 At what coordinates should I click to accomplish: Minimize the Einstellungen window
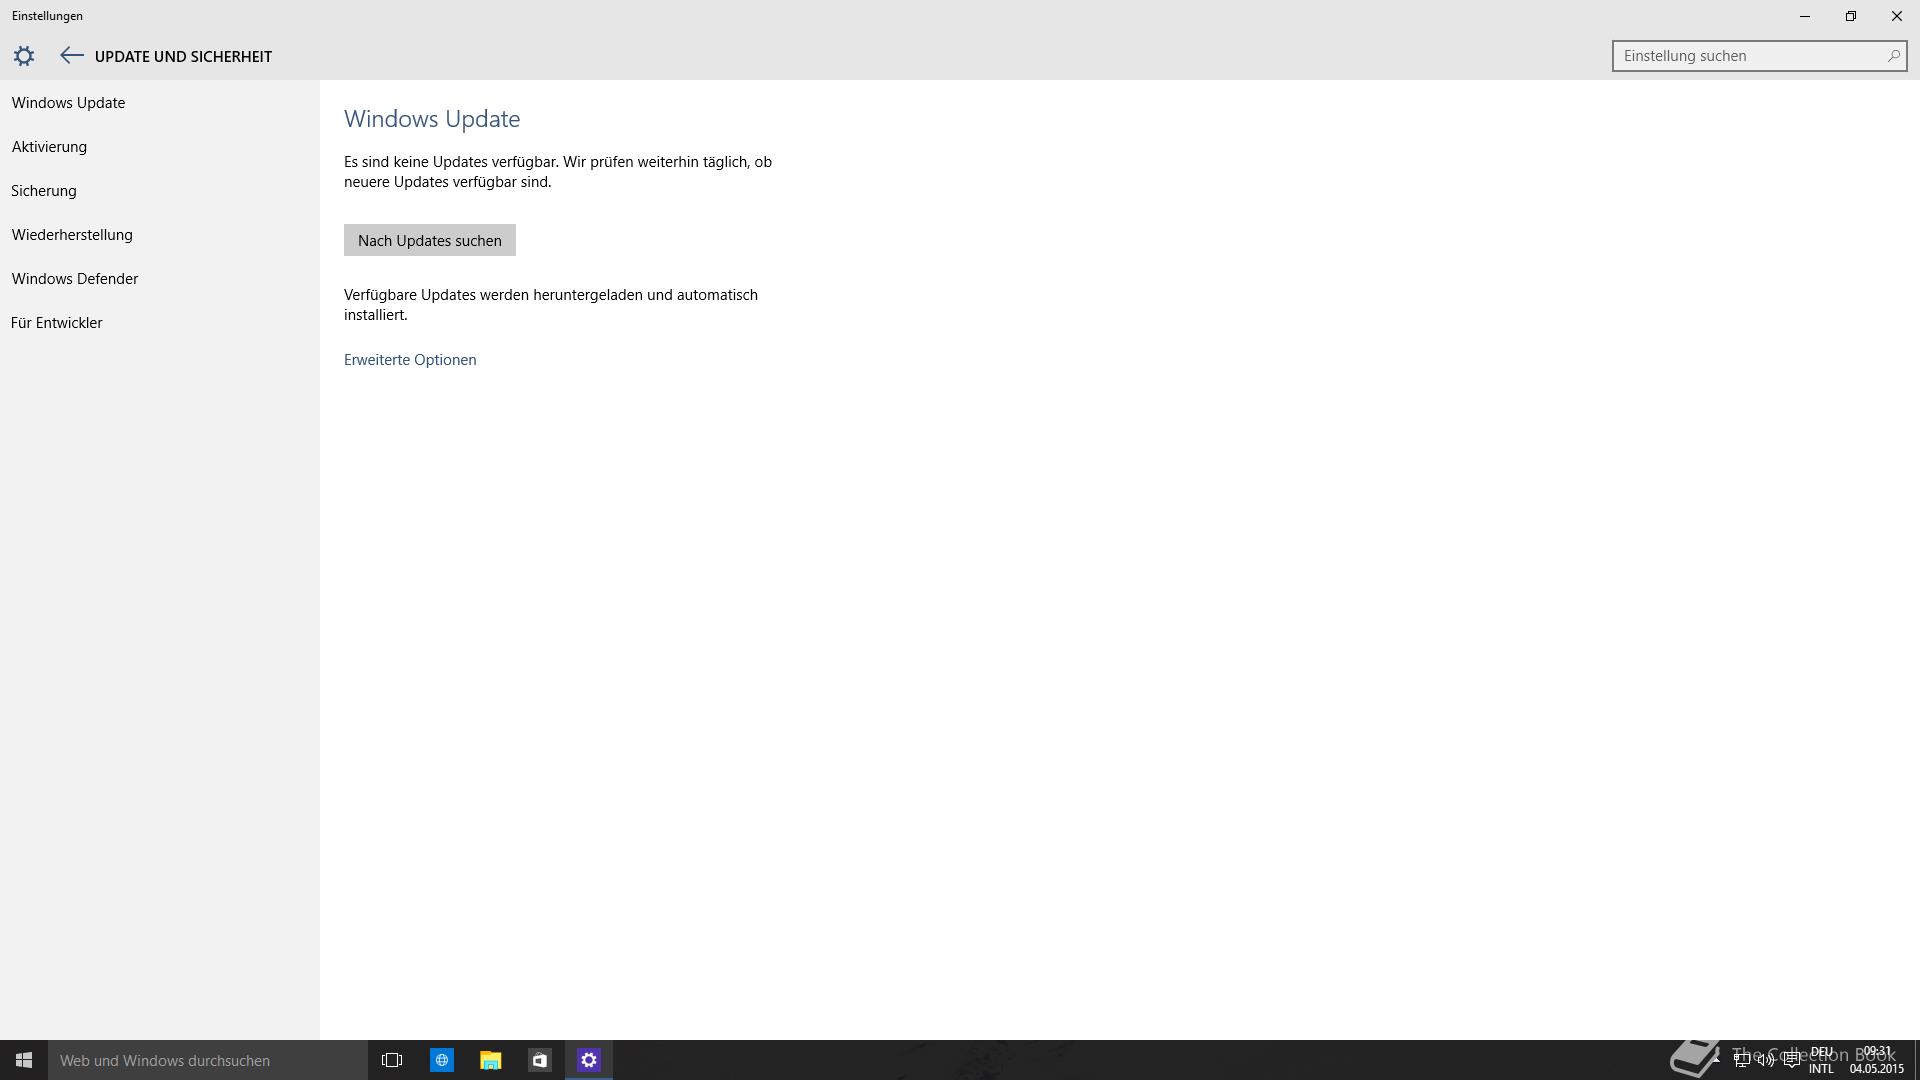tap(1805, 16)
